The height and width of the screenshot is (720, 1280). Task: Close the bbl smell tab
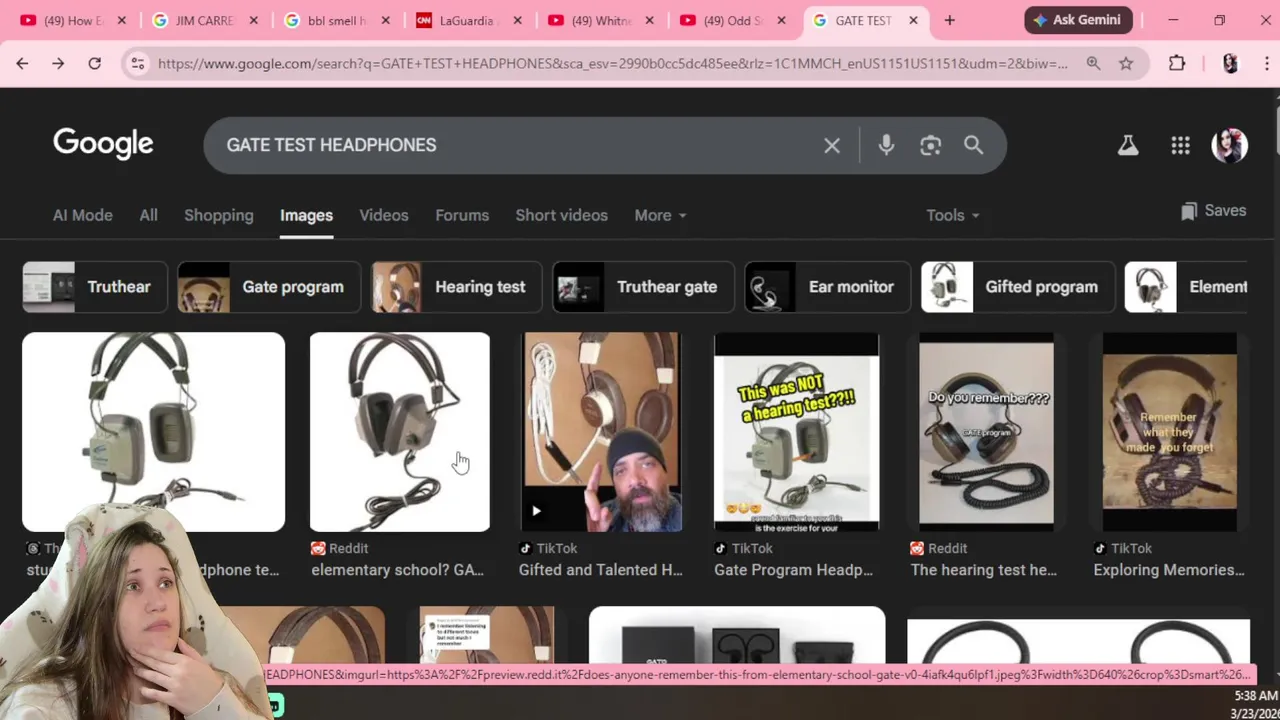click(x=386, y=20)
